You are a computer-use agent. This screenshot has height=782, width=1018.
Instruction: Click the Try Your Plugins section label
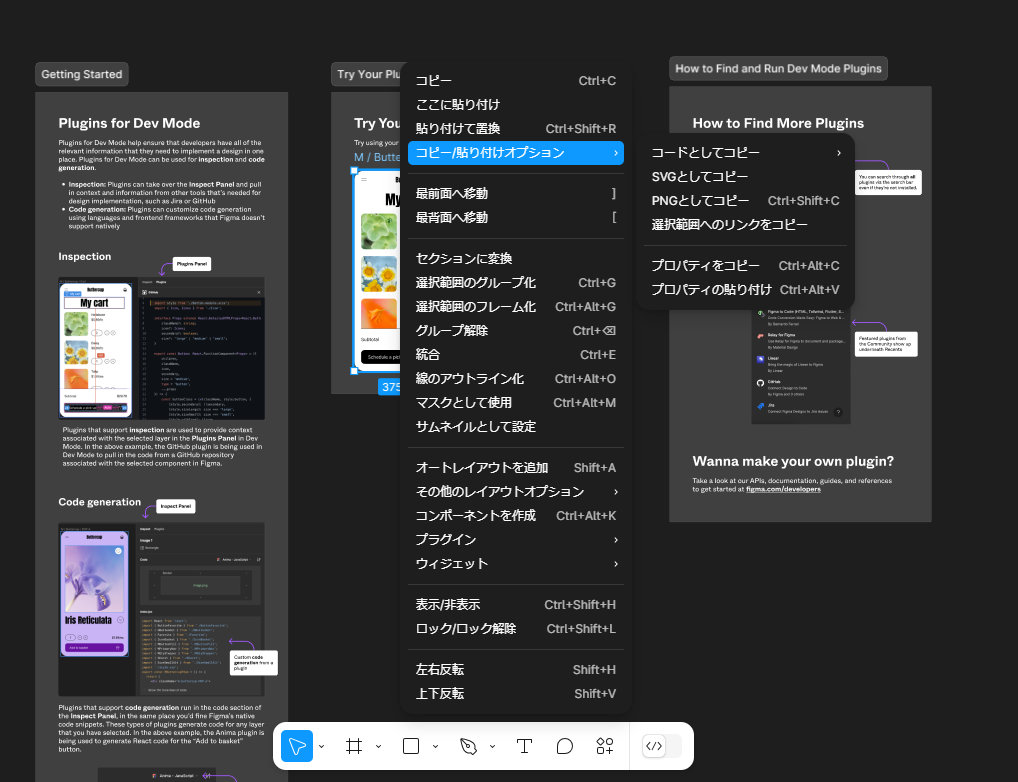[x=367, y=74]
